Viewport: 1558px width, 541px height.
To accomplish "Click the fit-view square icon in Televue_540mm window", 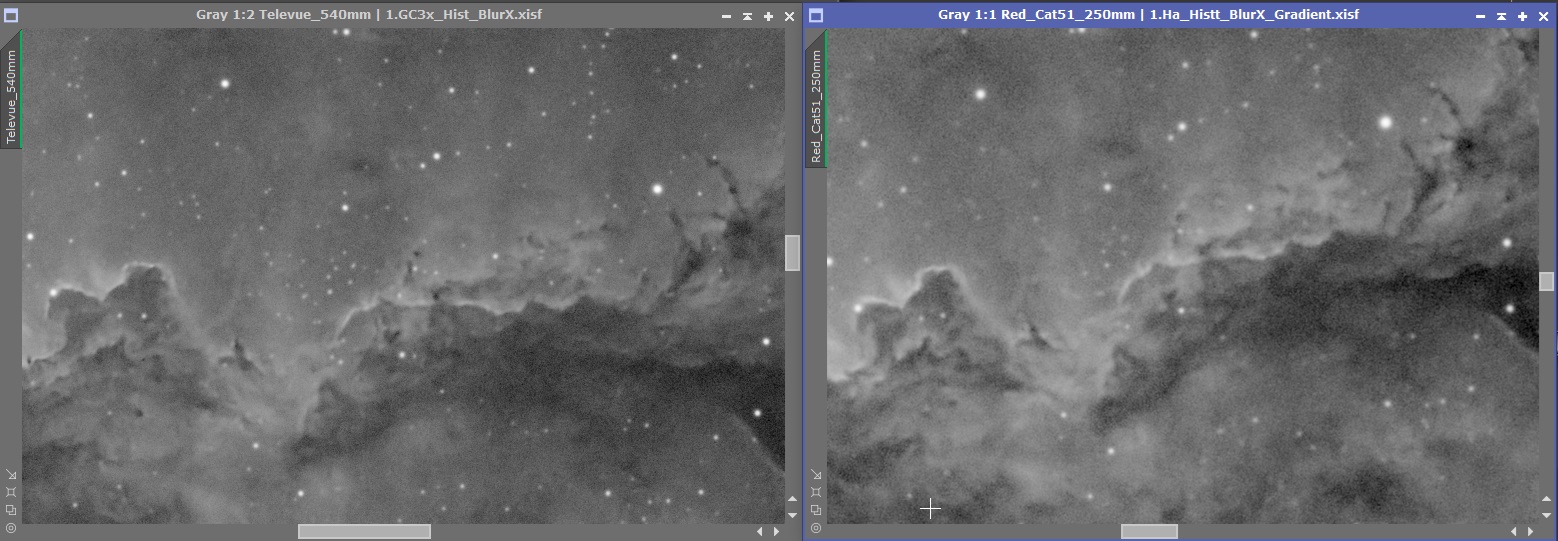I will pyautogui.click(x=11, y=492).
